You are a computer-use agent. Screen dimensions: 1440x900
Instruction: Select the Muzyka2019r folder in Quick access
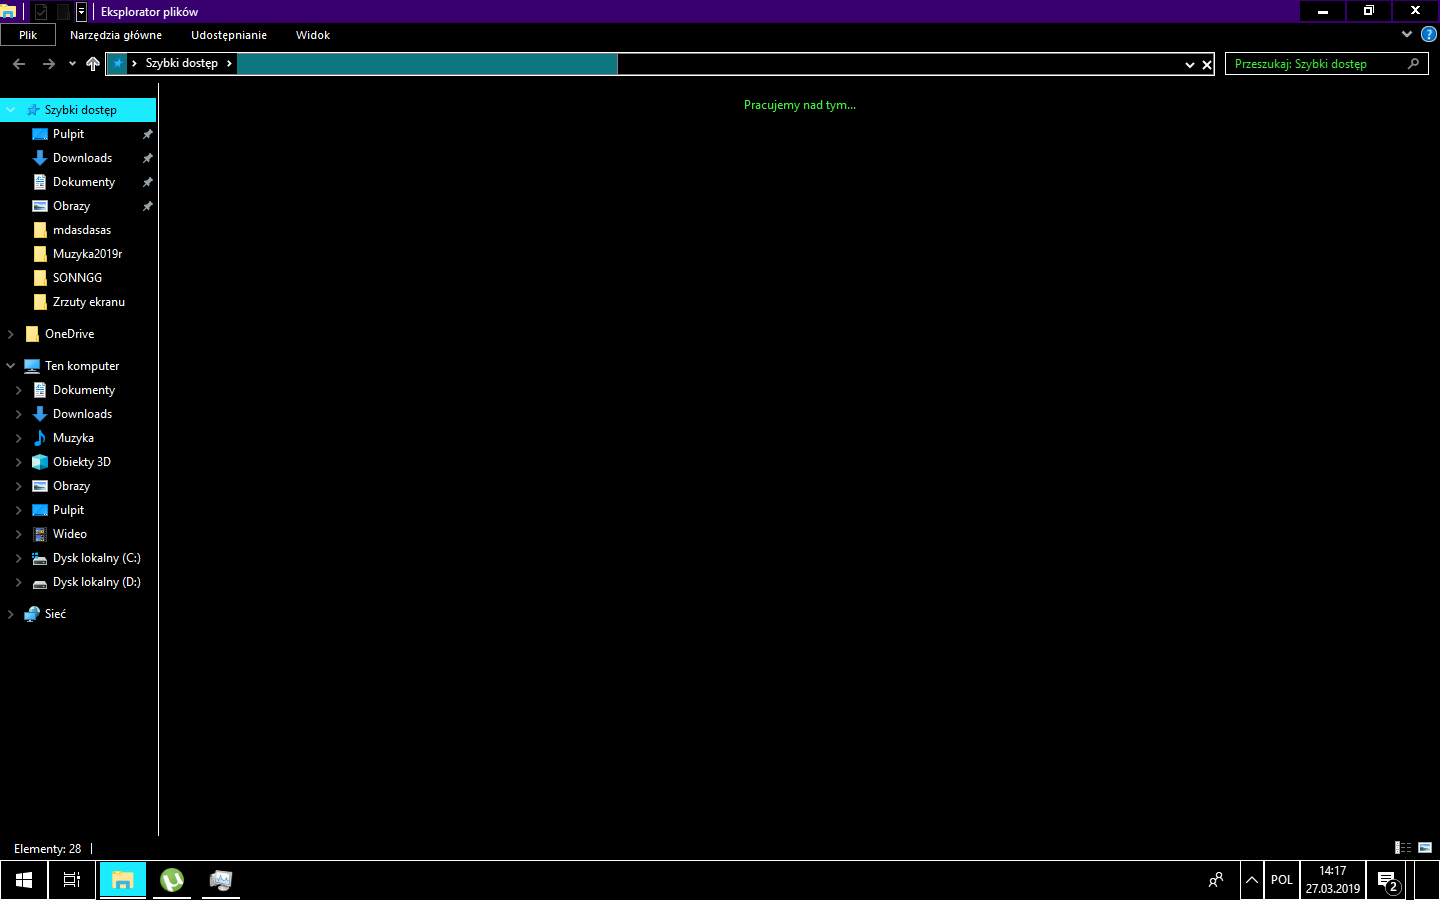[x=87, y=254]
